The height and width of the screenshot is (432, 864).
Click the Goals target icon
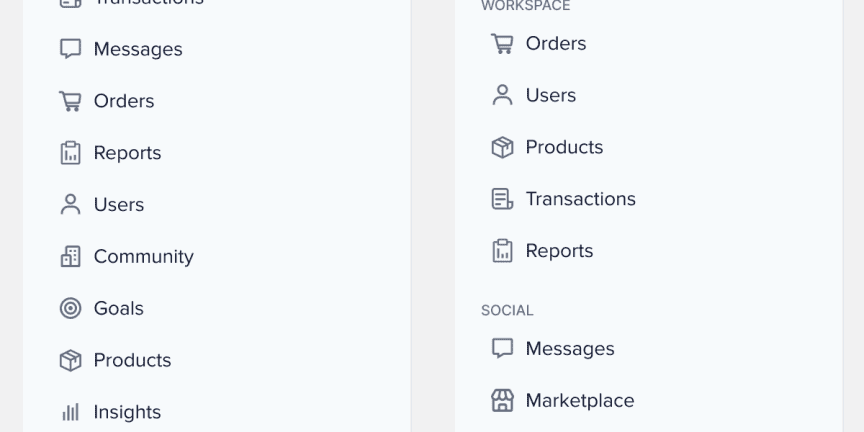coord(71,308)
